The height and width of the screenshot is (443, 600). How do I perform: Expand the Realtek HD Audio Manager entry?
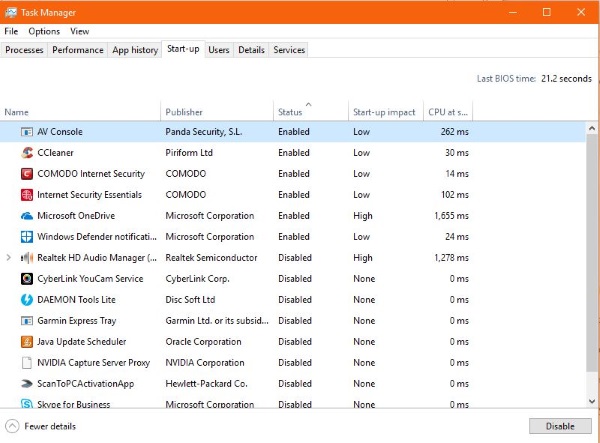click(x=9, y=258)
